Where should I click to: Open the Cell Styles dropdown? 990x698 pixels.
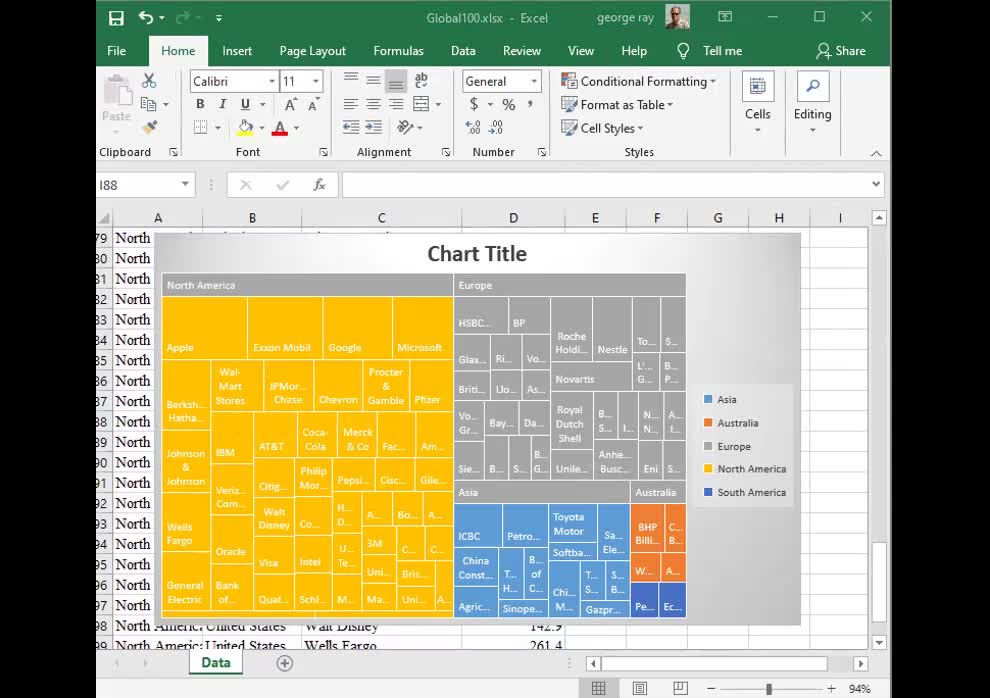[x=602, y=128]
